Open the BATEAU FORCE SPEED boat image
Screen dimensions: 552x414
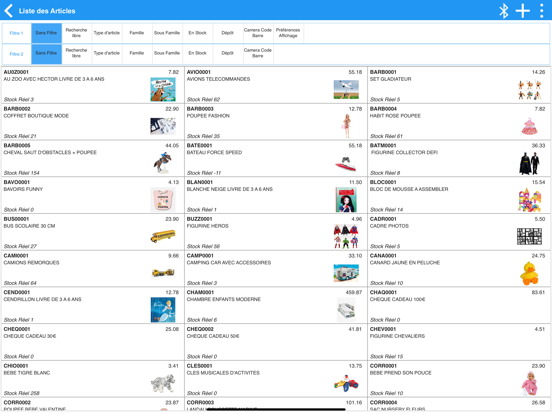click(x=346, y=164)
